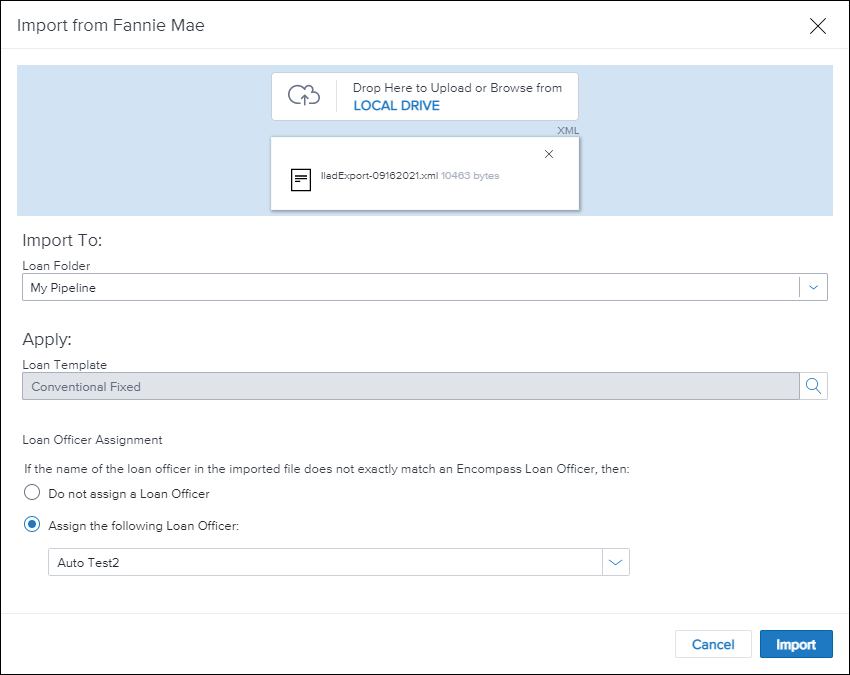
Task: Click the 'Assign the following Loan Officer:' label
Action: [144, 526]
